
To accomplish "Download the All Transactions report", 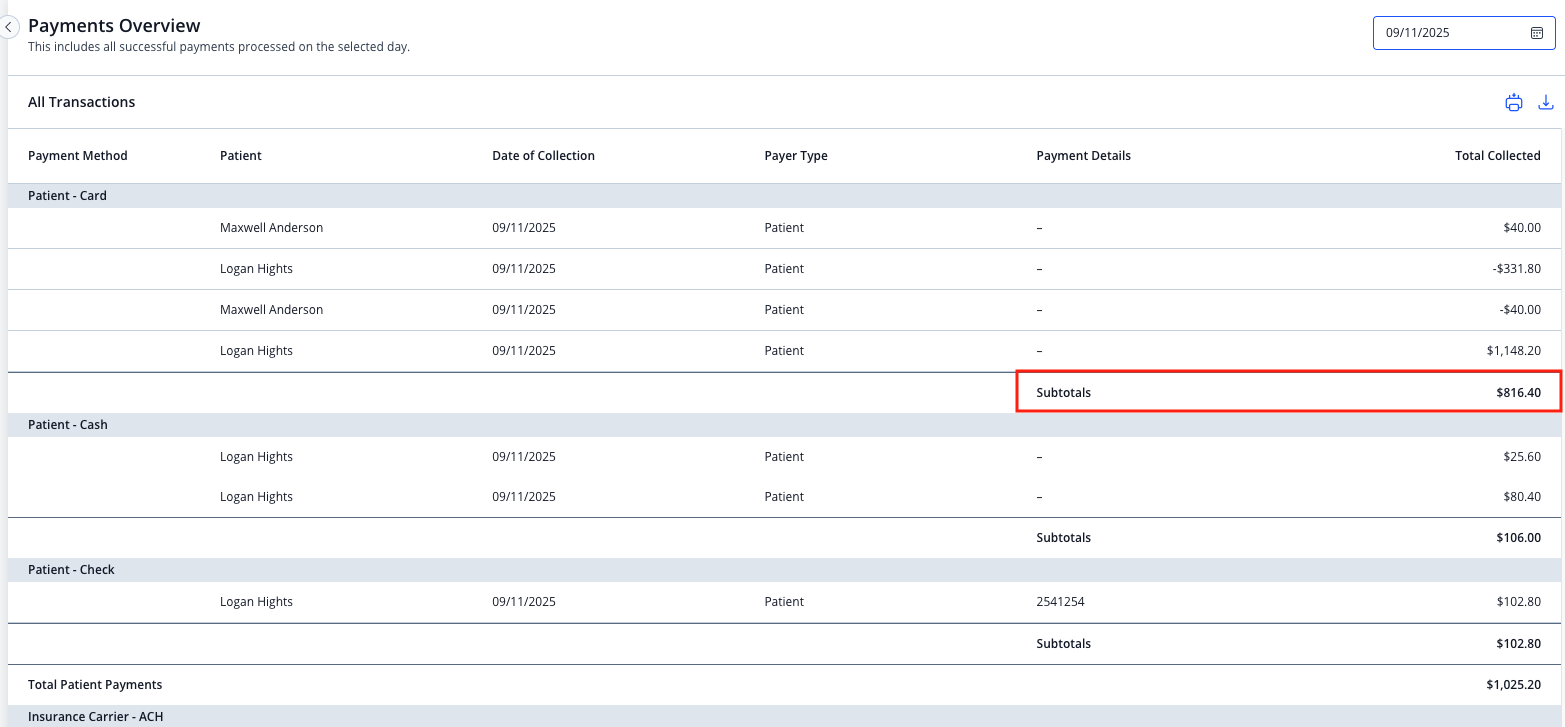I will click(1545, 102).
